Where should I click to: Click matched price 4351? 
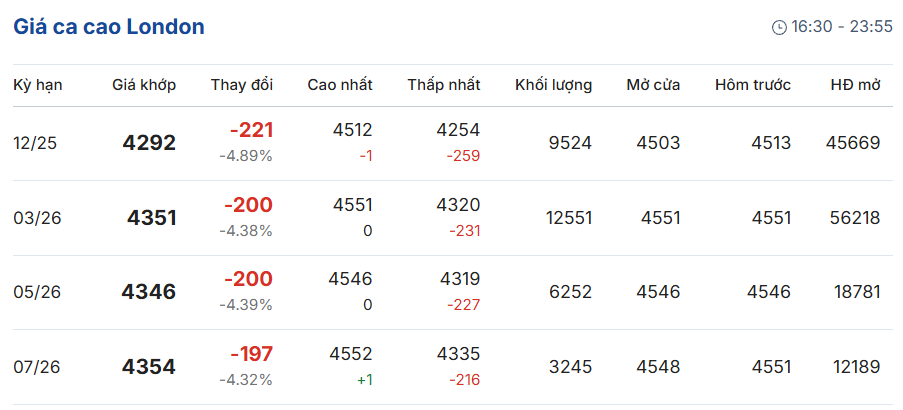click(x=152, y=218)
